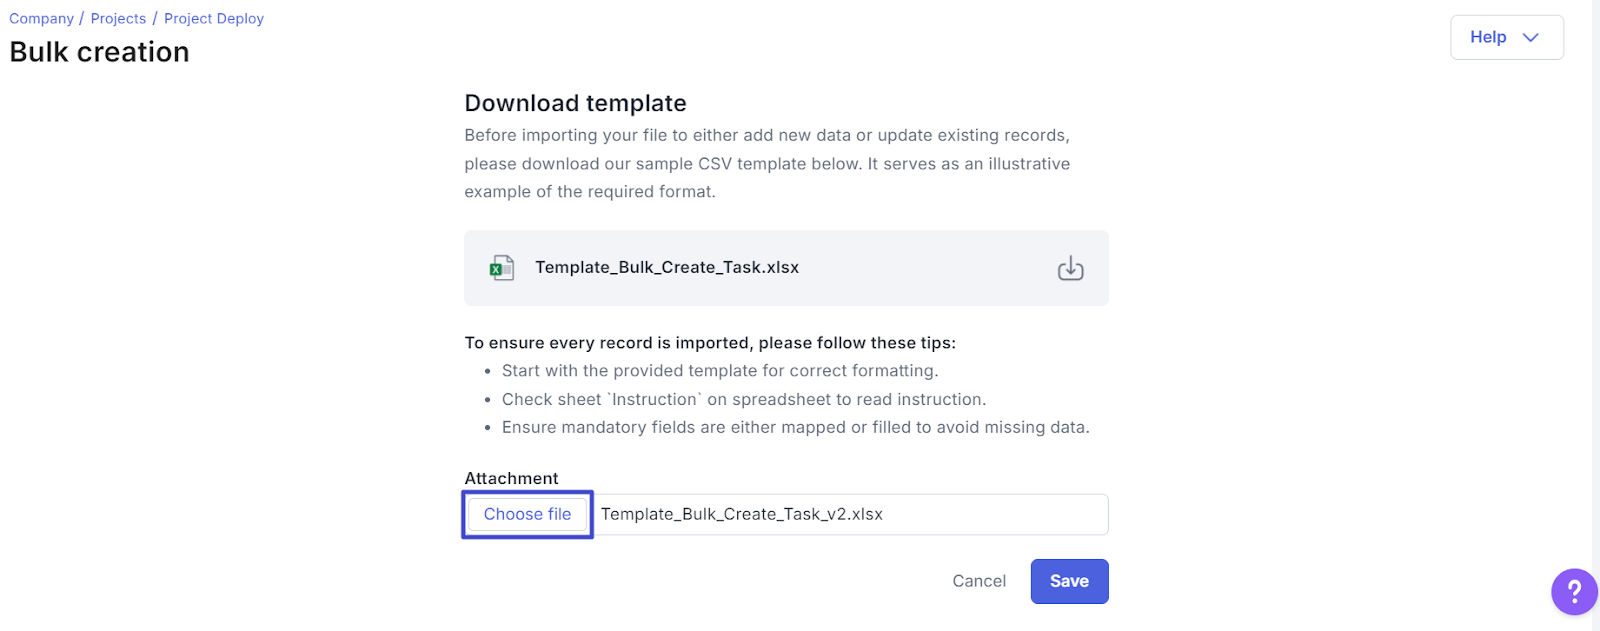
Task: Click the Choose file button
Action: 527,514
